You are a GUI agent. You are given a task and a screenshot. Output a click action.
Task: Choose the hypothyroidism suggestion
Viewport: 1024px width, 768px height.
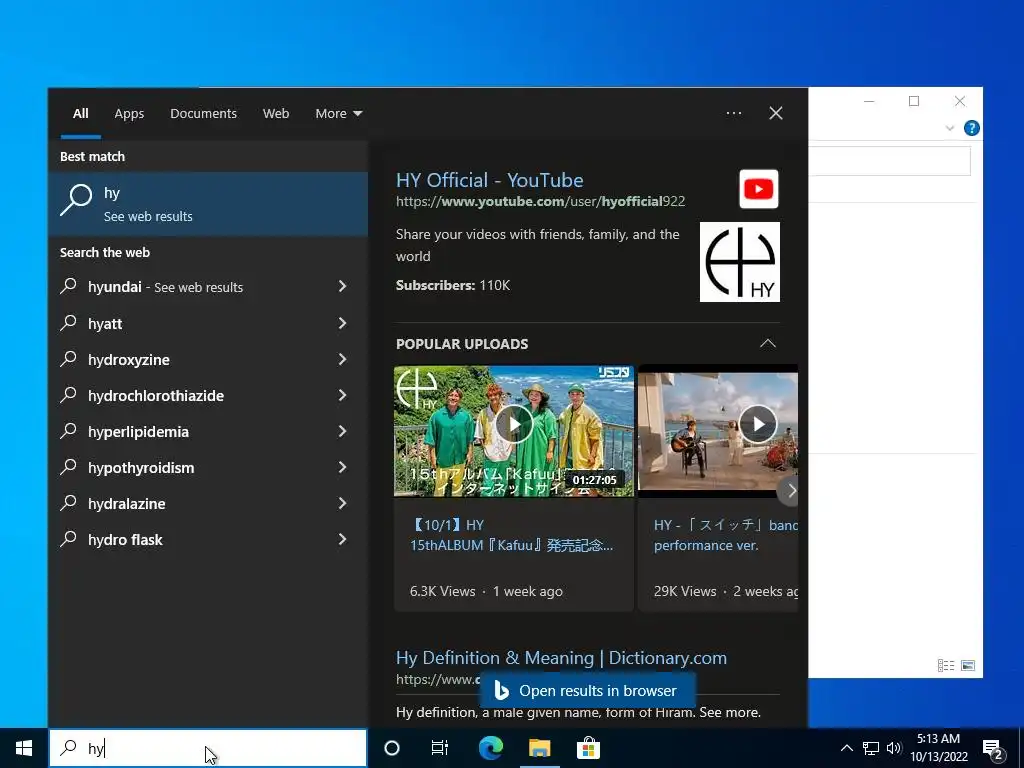click(208, 468)
